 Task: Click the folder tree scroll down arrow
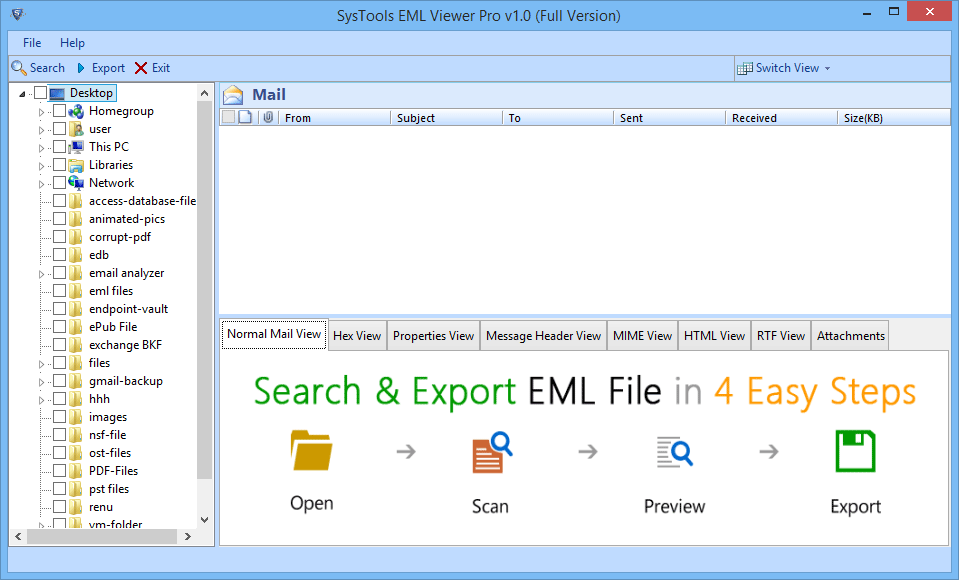tap(205, 520)
